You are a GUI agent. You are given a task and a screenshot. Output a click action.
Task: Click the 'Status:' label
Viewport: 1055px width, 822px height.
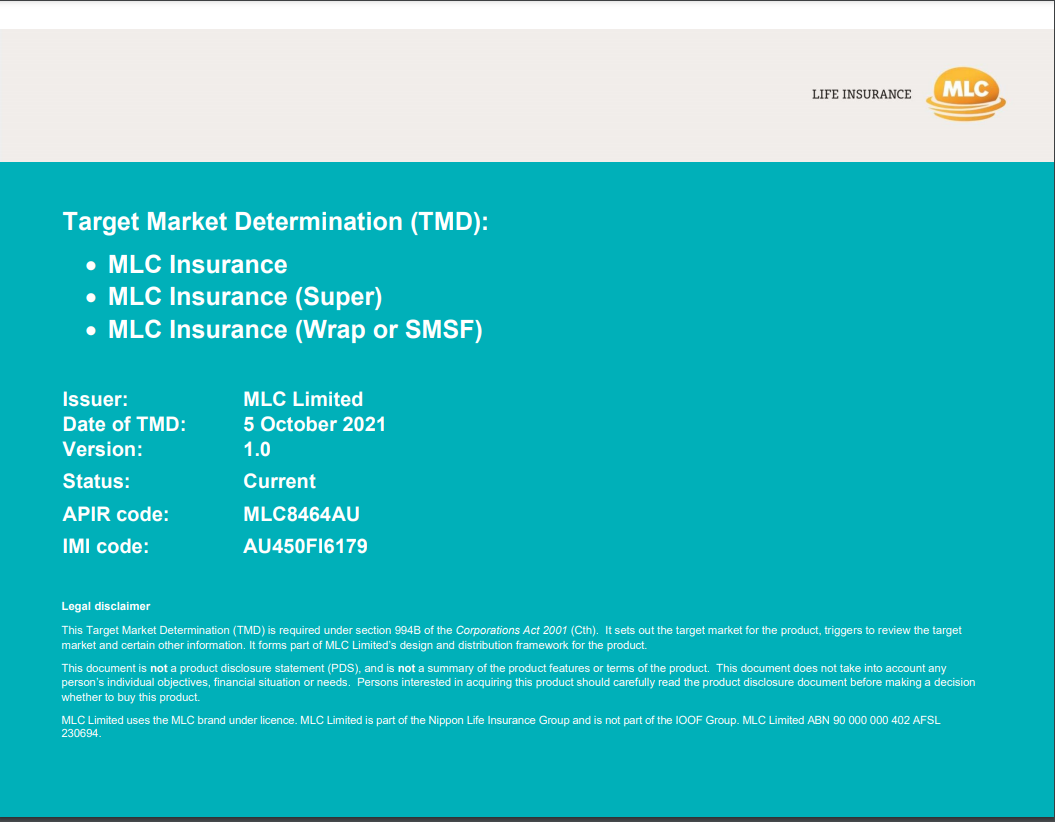tap(96, 482)
